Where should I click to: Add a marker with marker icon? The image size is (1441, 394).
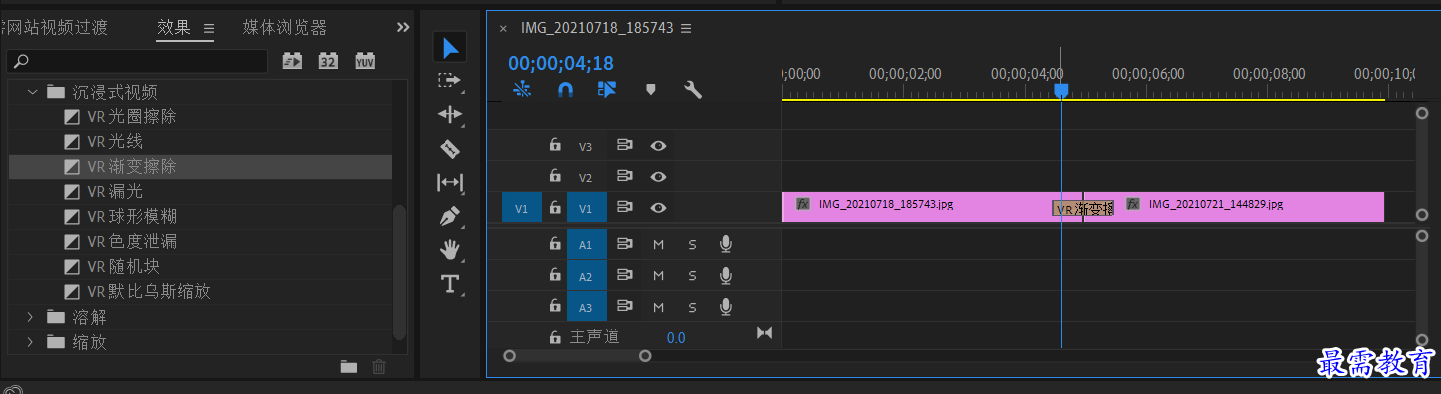(651, 89)
